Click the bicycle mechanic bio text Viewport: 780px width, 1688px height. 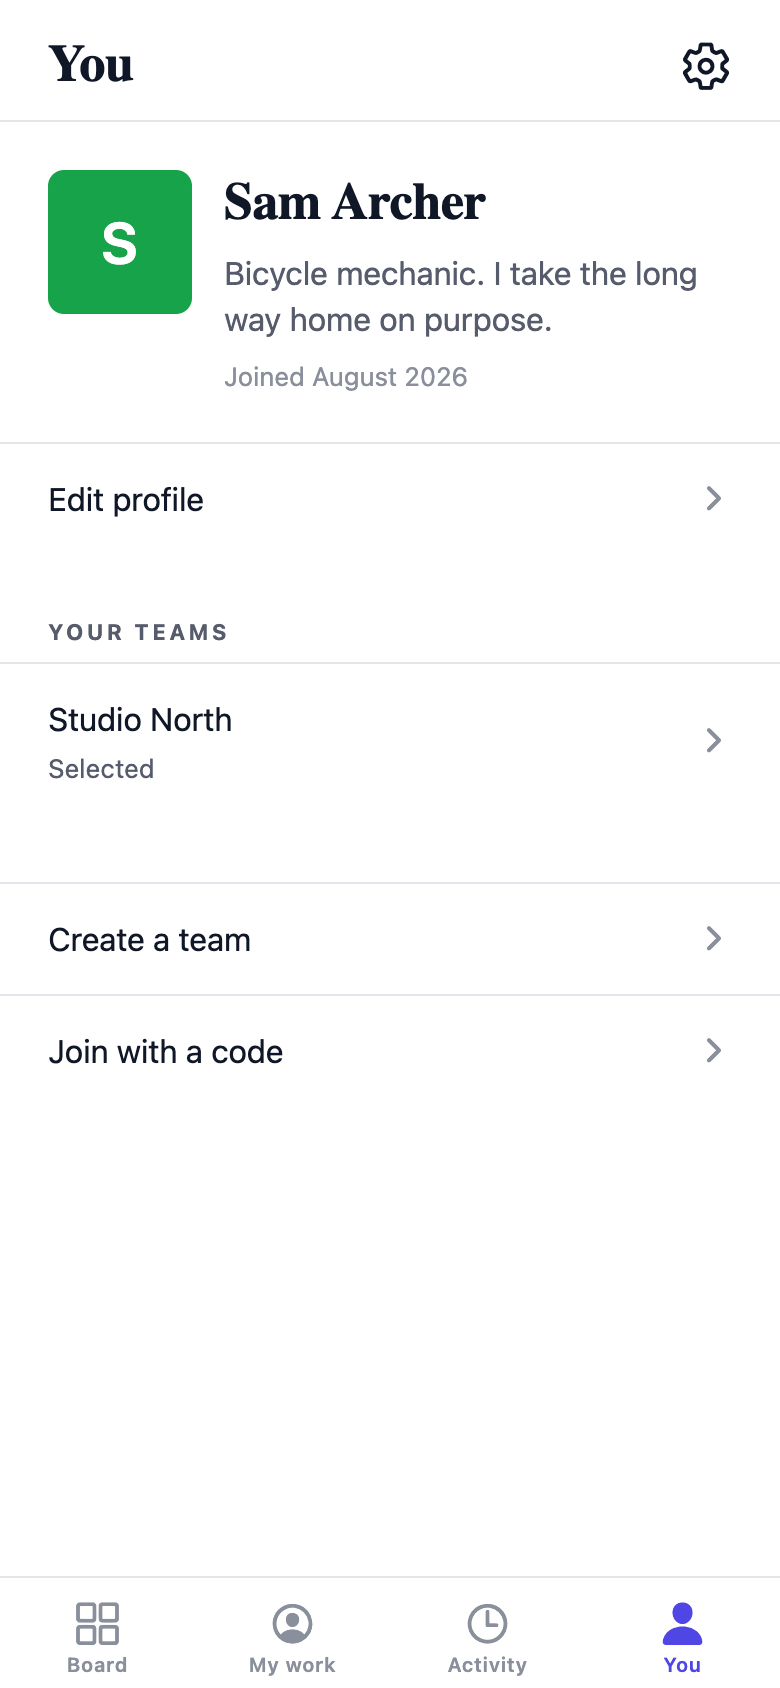click(461, 297)
